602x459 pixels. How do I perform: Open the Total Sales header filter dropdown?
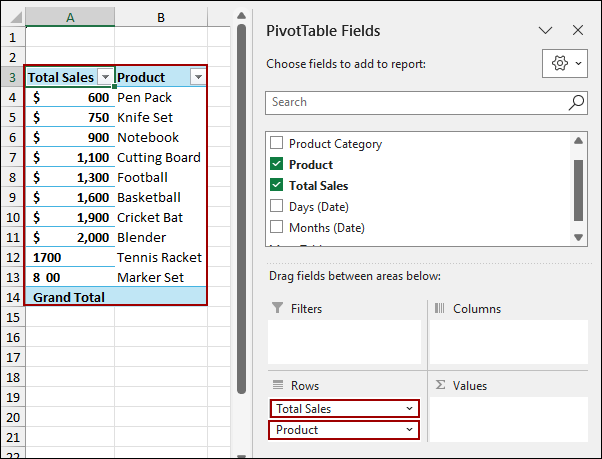pyautogui.click(x=105, y=77)
